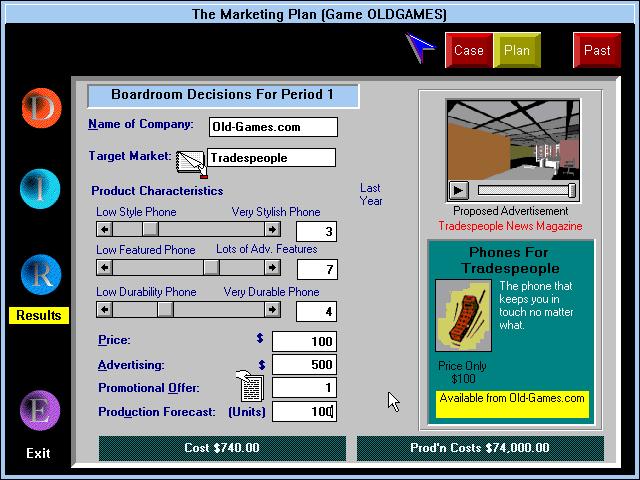Click the 'Low Style Phone' label
The height and width of the screenshot is (480, 640).
point(136,212)
